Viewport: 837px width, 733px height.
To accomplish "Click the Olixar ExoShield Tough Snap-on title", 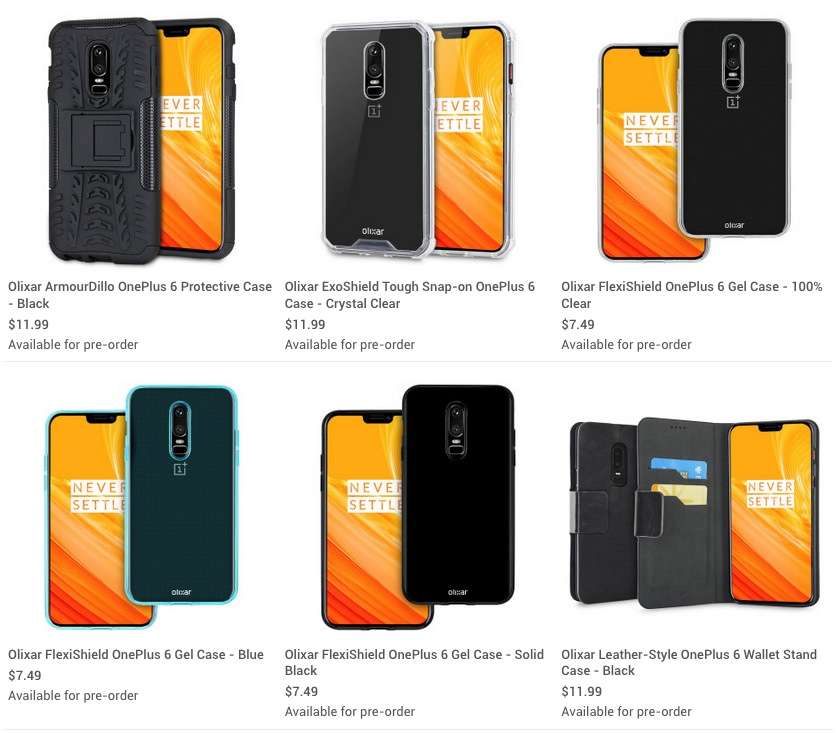I will [409, 295].
